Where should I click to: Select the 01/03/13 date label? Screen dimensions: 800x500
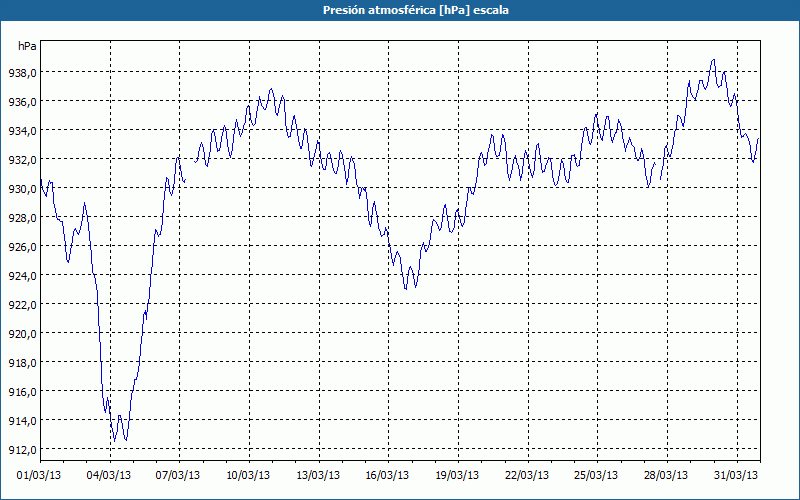[39, 476]
